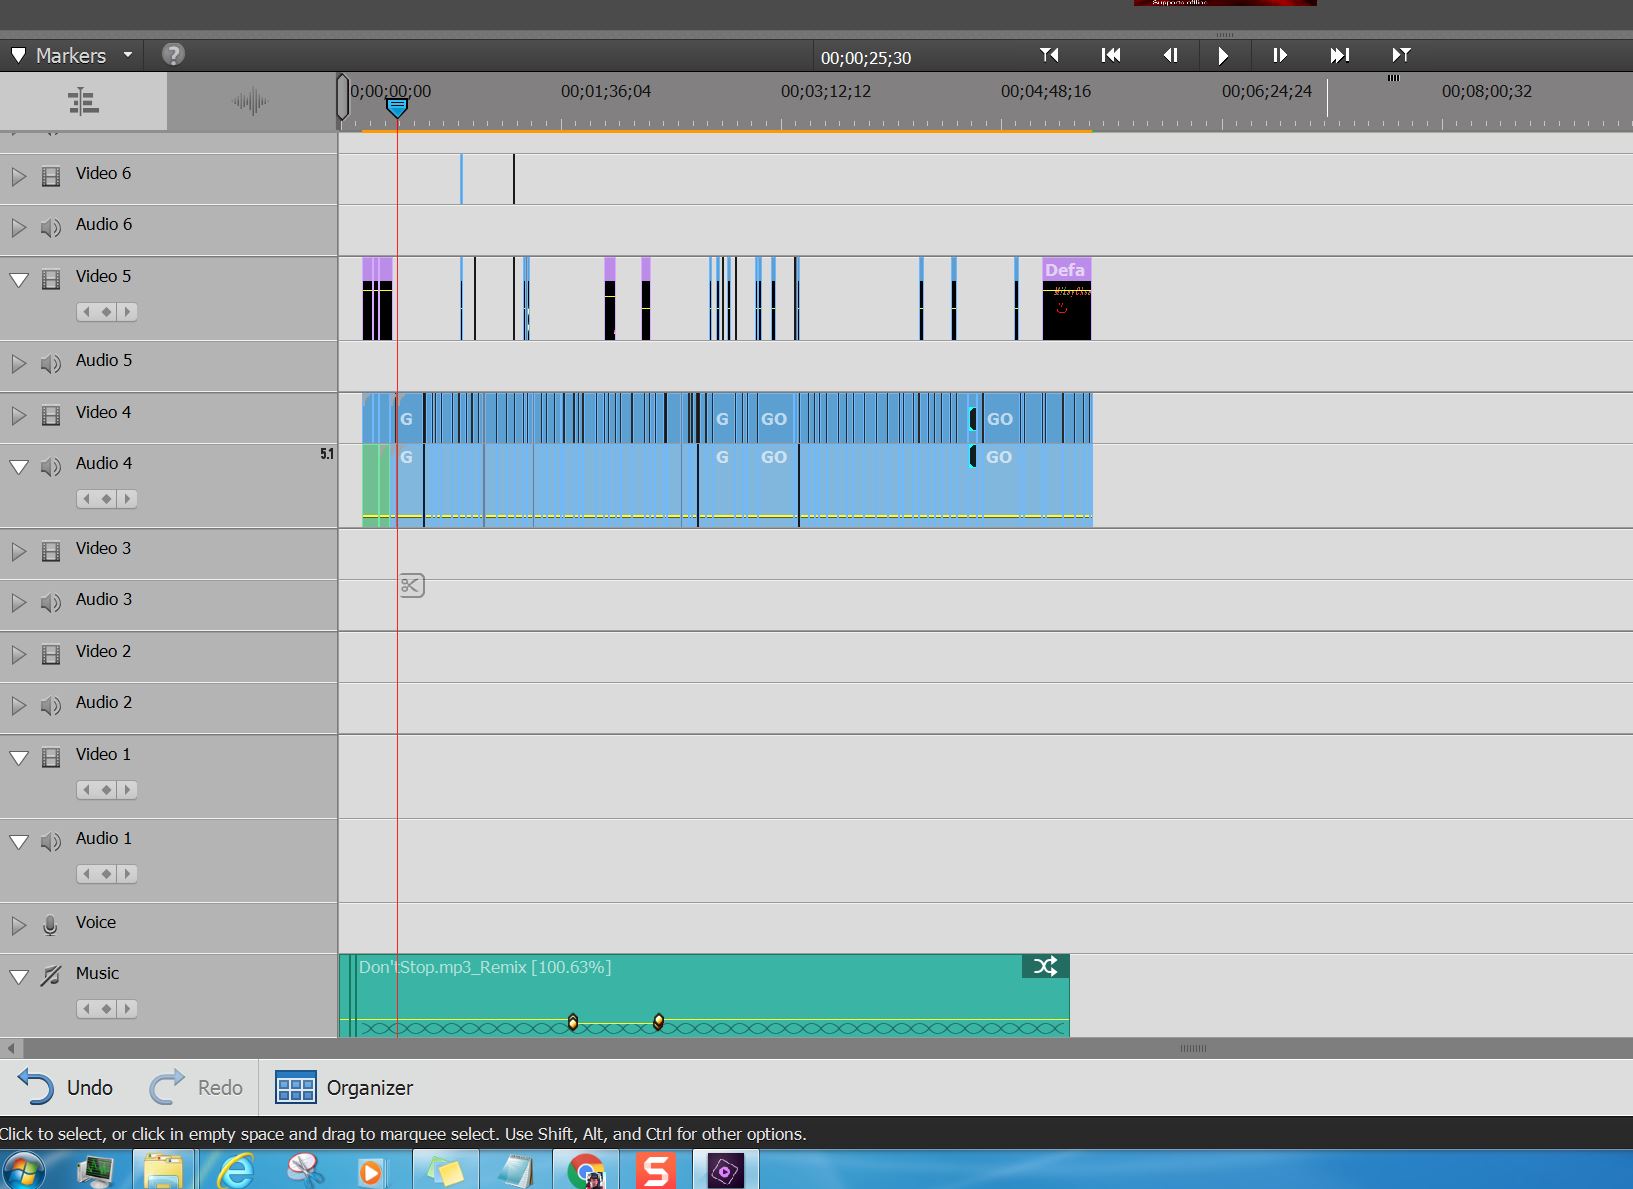This screenshot has width=1633, height=1189.
Task: Select second volume keyframe on music clip
Action: click(658, 1021)
